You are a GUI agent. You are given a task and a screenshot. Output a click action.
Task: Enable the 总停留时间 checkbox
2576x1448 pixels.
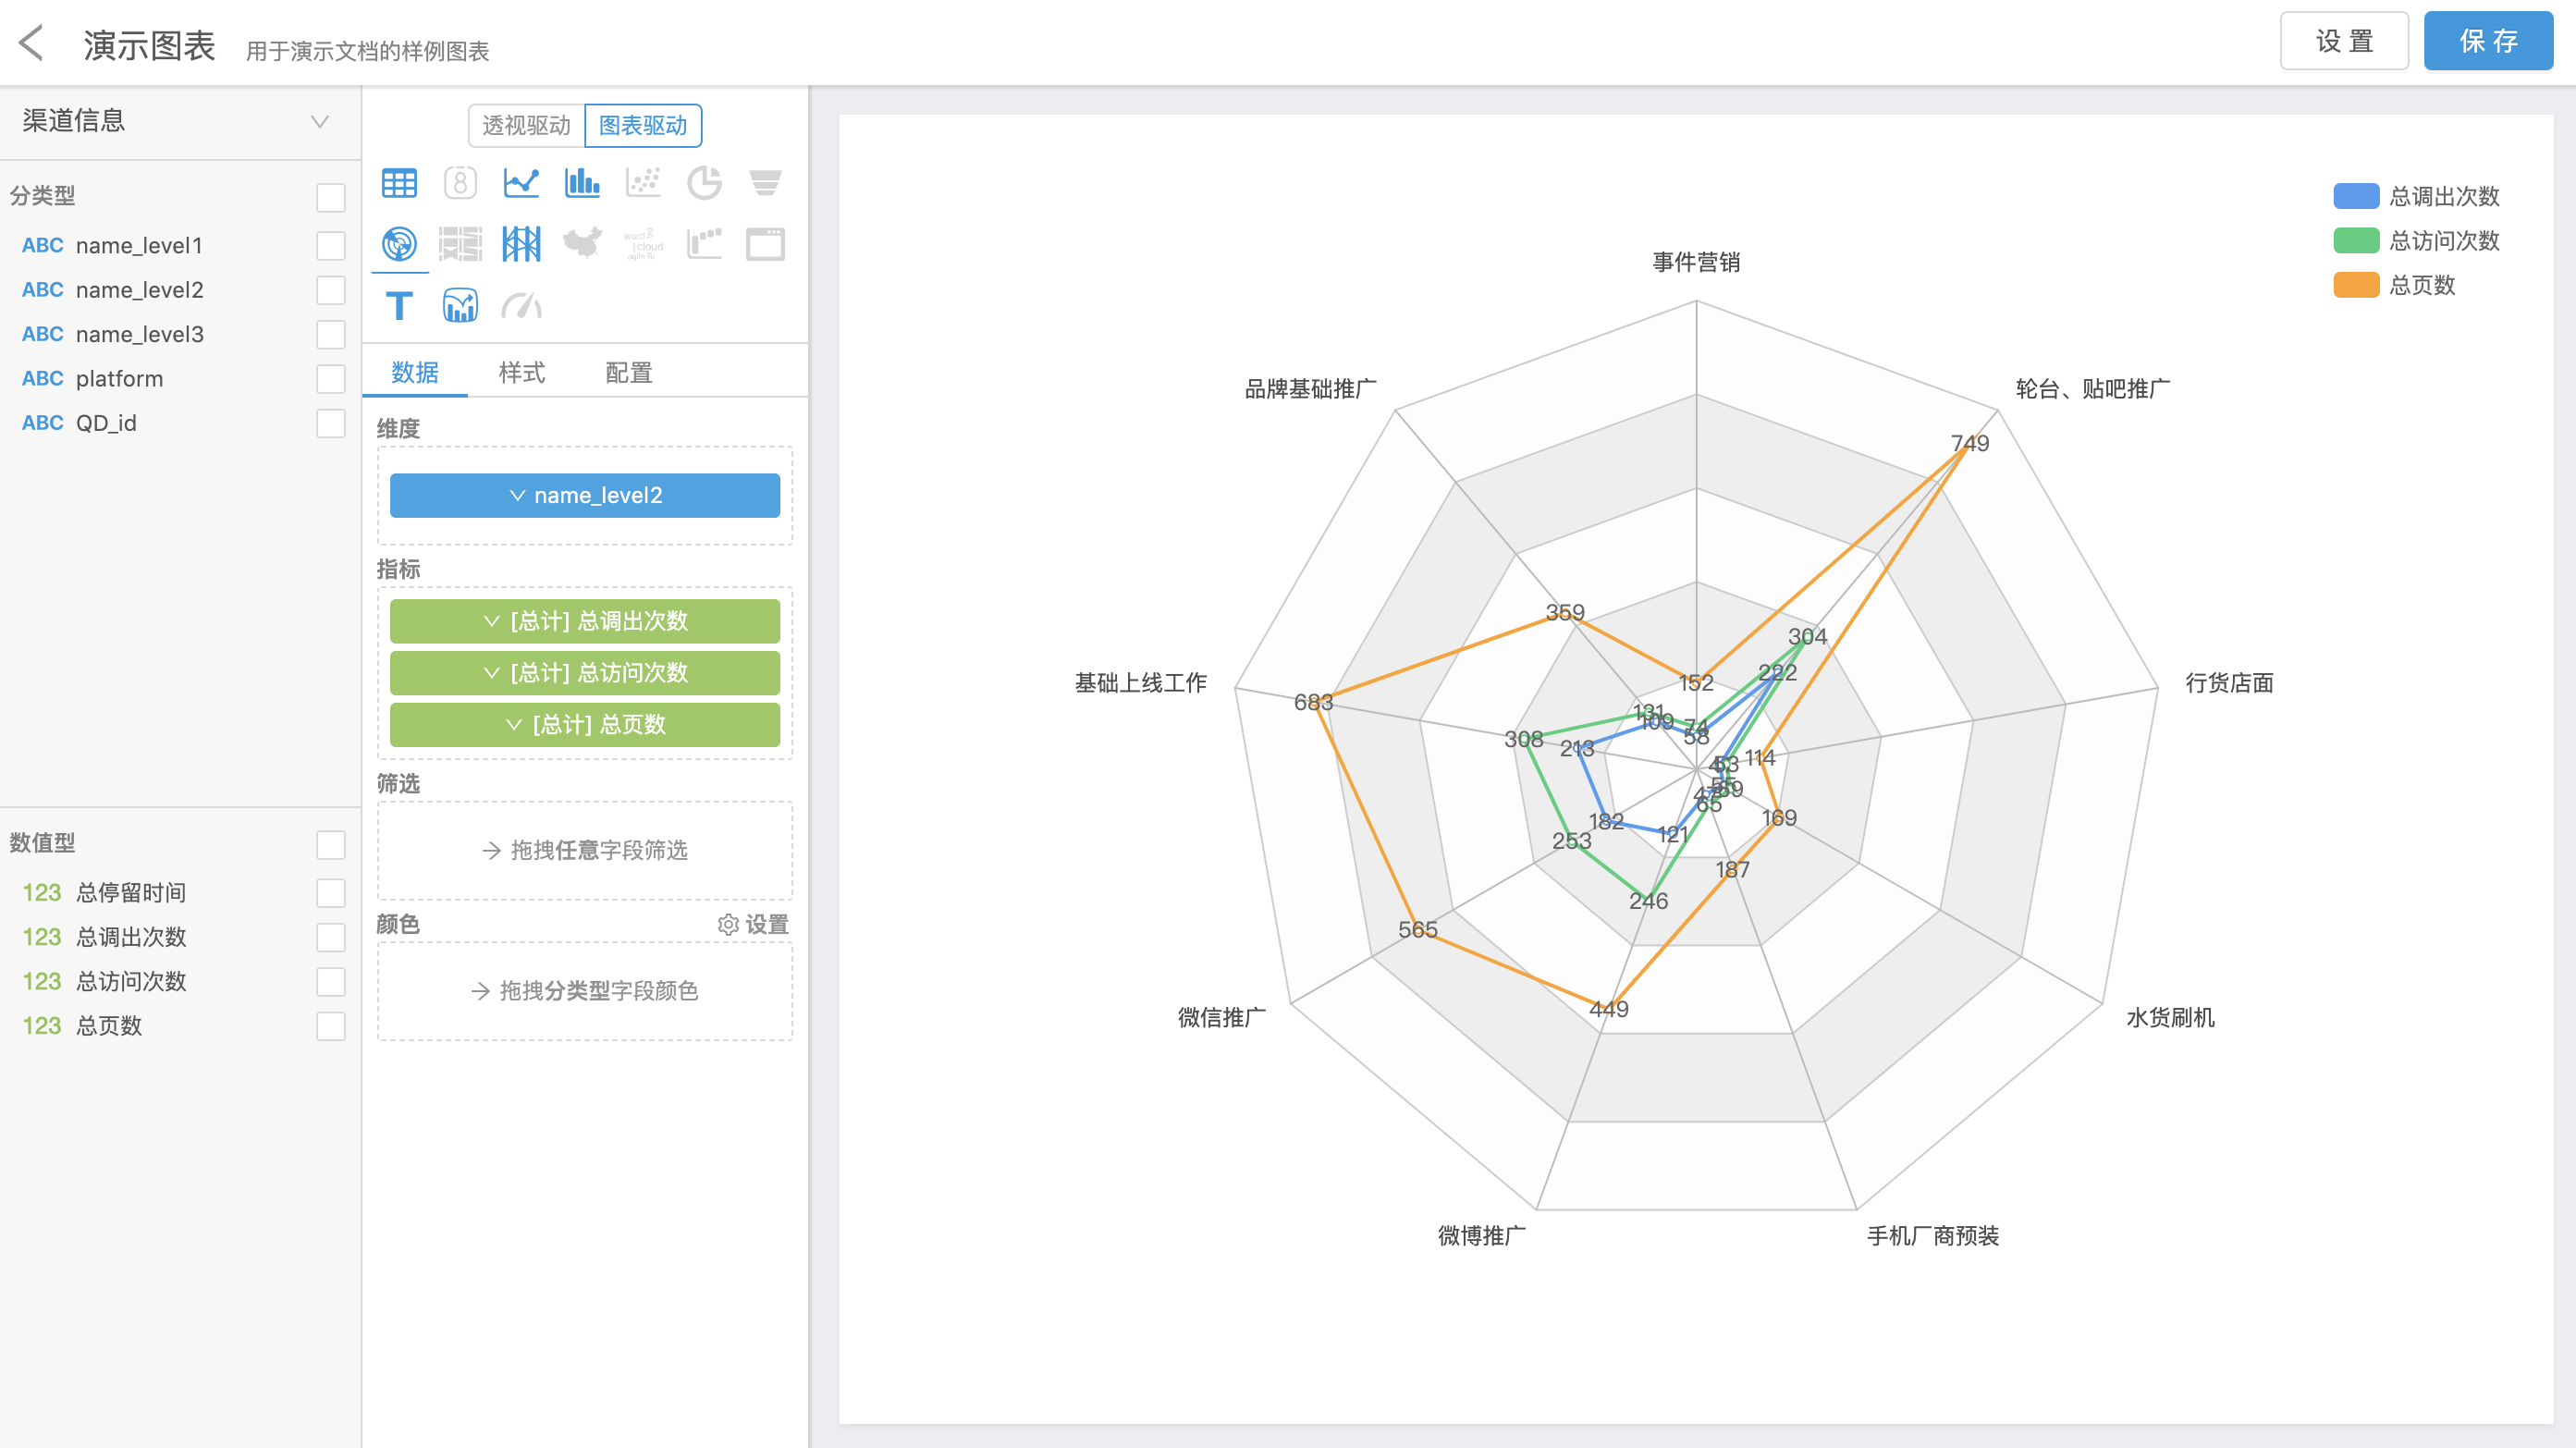click(x=330, y=893)
